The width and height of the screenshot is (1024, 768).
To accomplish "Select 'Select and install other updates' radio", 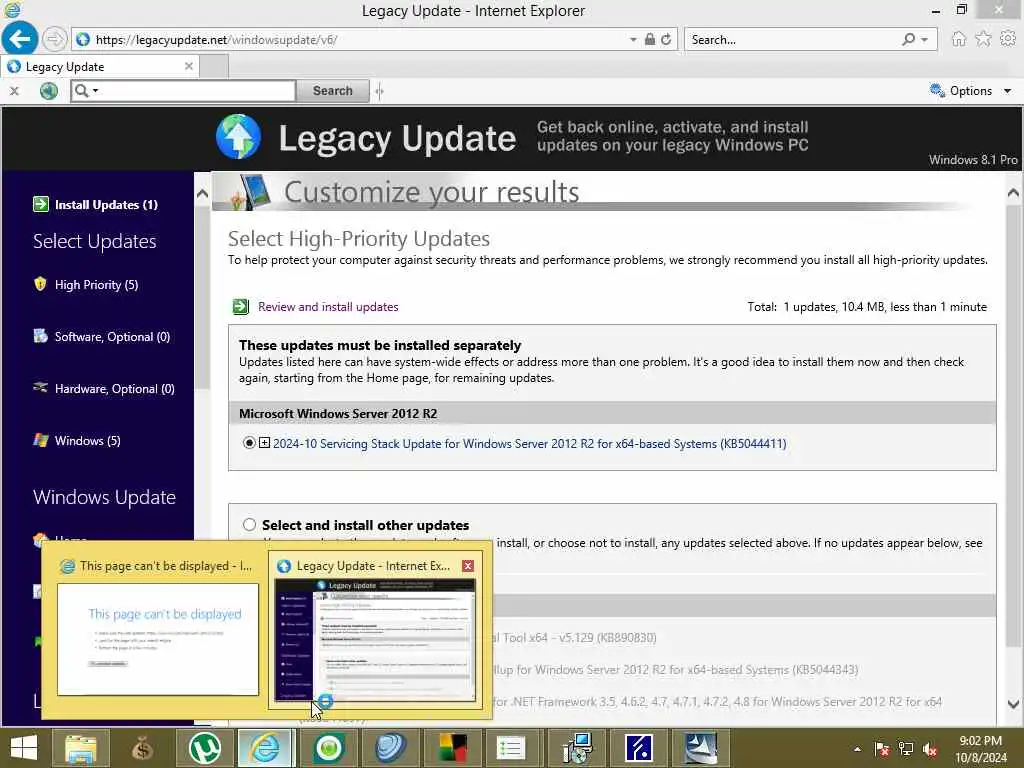I will click(x=249, y=524).
